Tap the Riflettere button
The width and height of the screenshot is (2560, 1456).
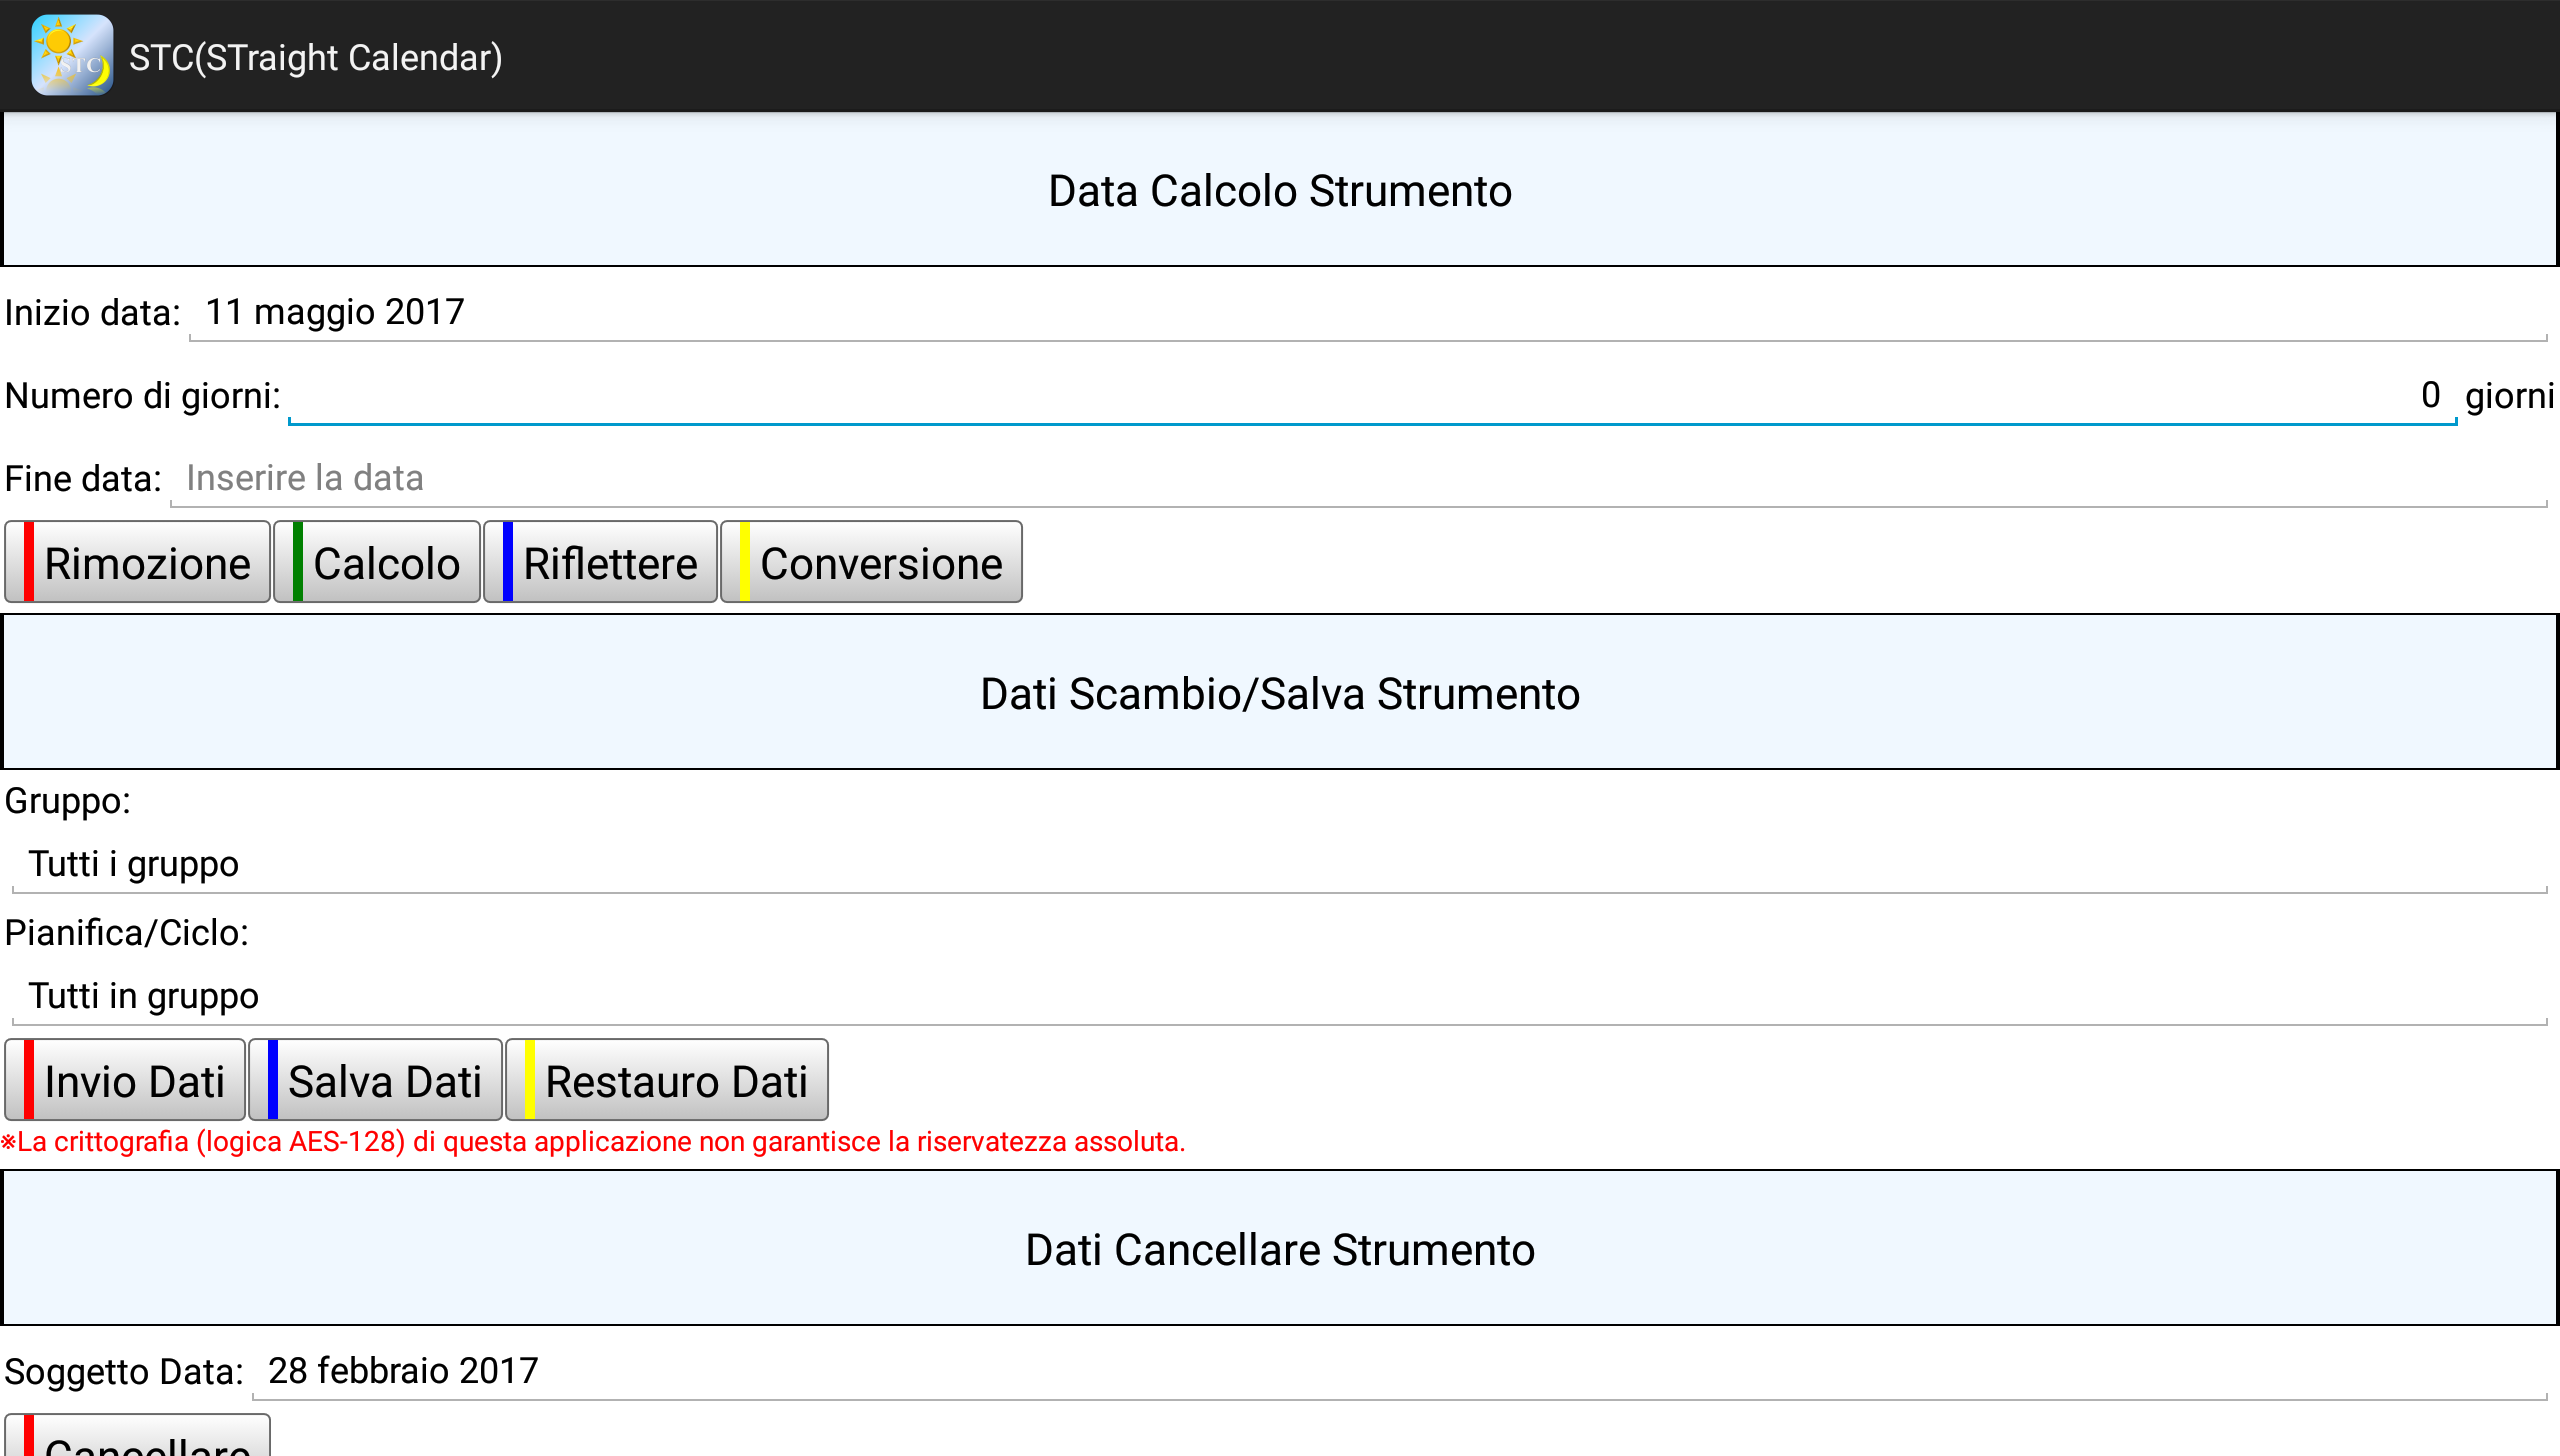pyautogui.click(x=600, y=563)
